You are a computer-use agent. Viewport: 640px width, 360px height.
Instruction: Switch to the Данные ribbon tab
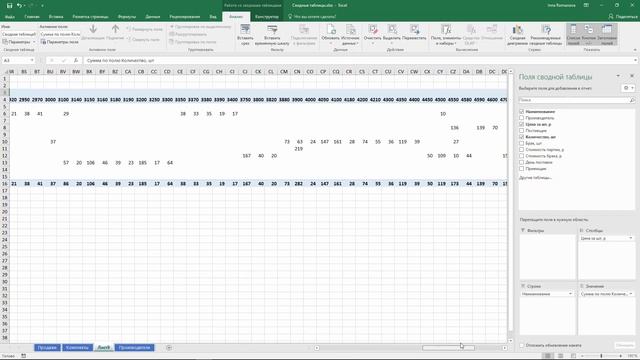coord(153,17)
